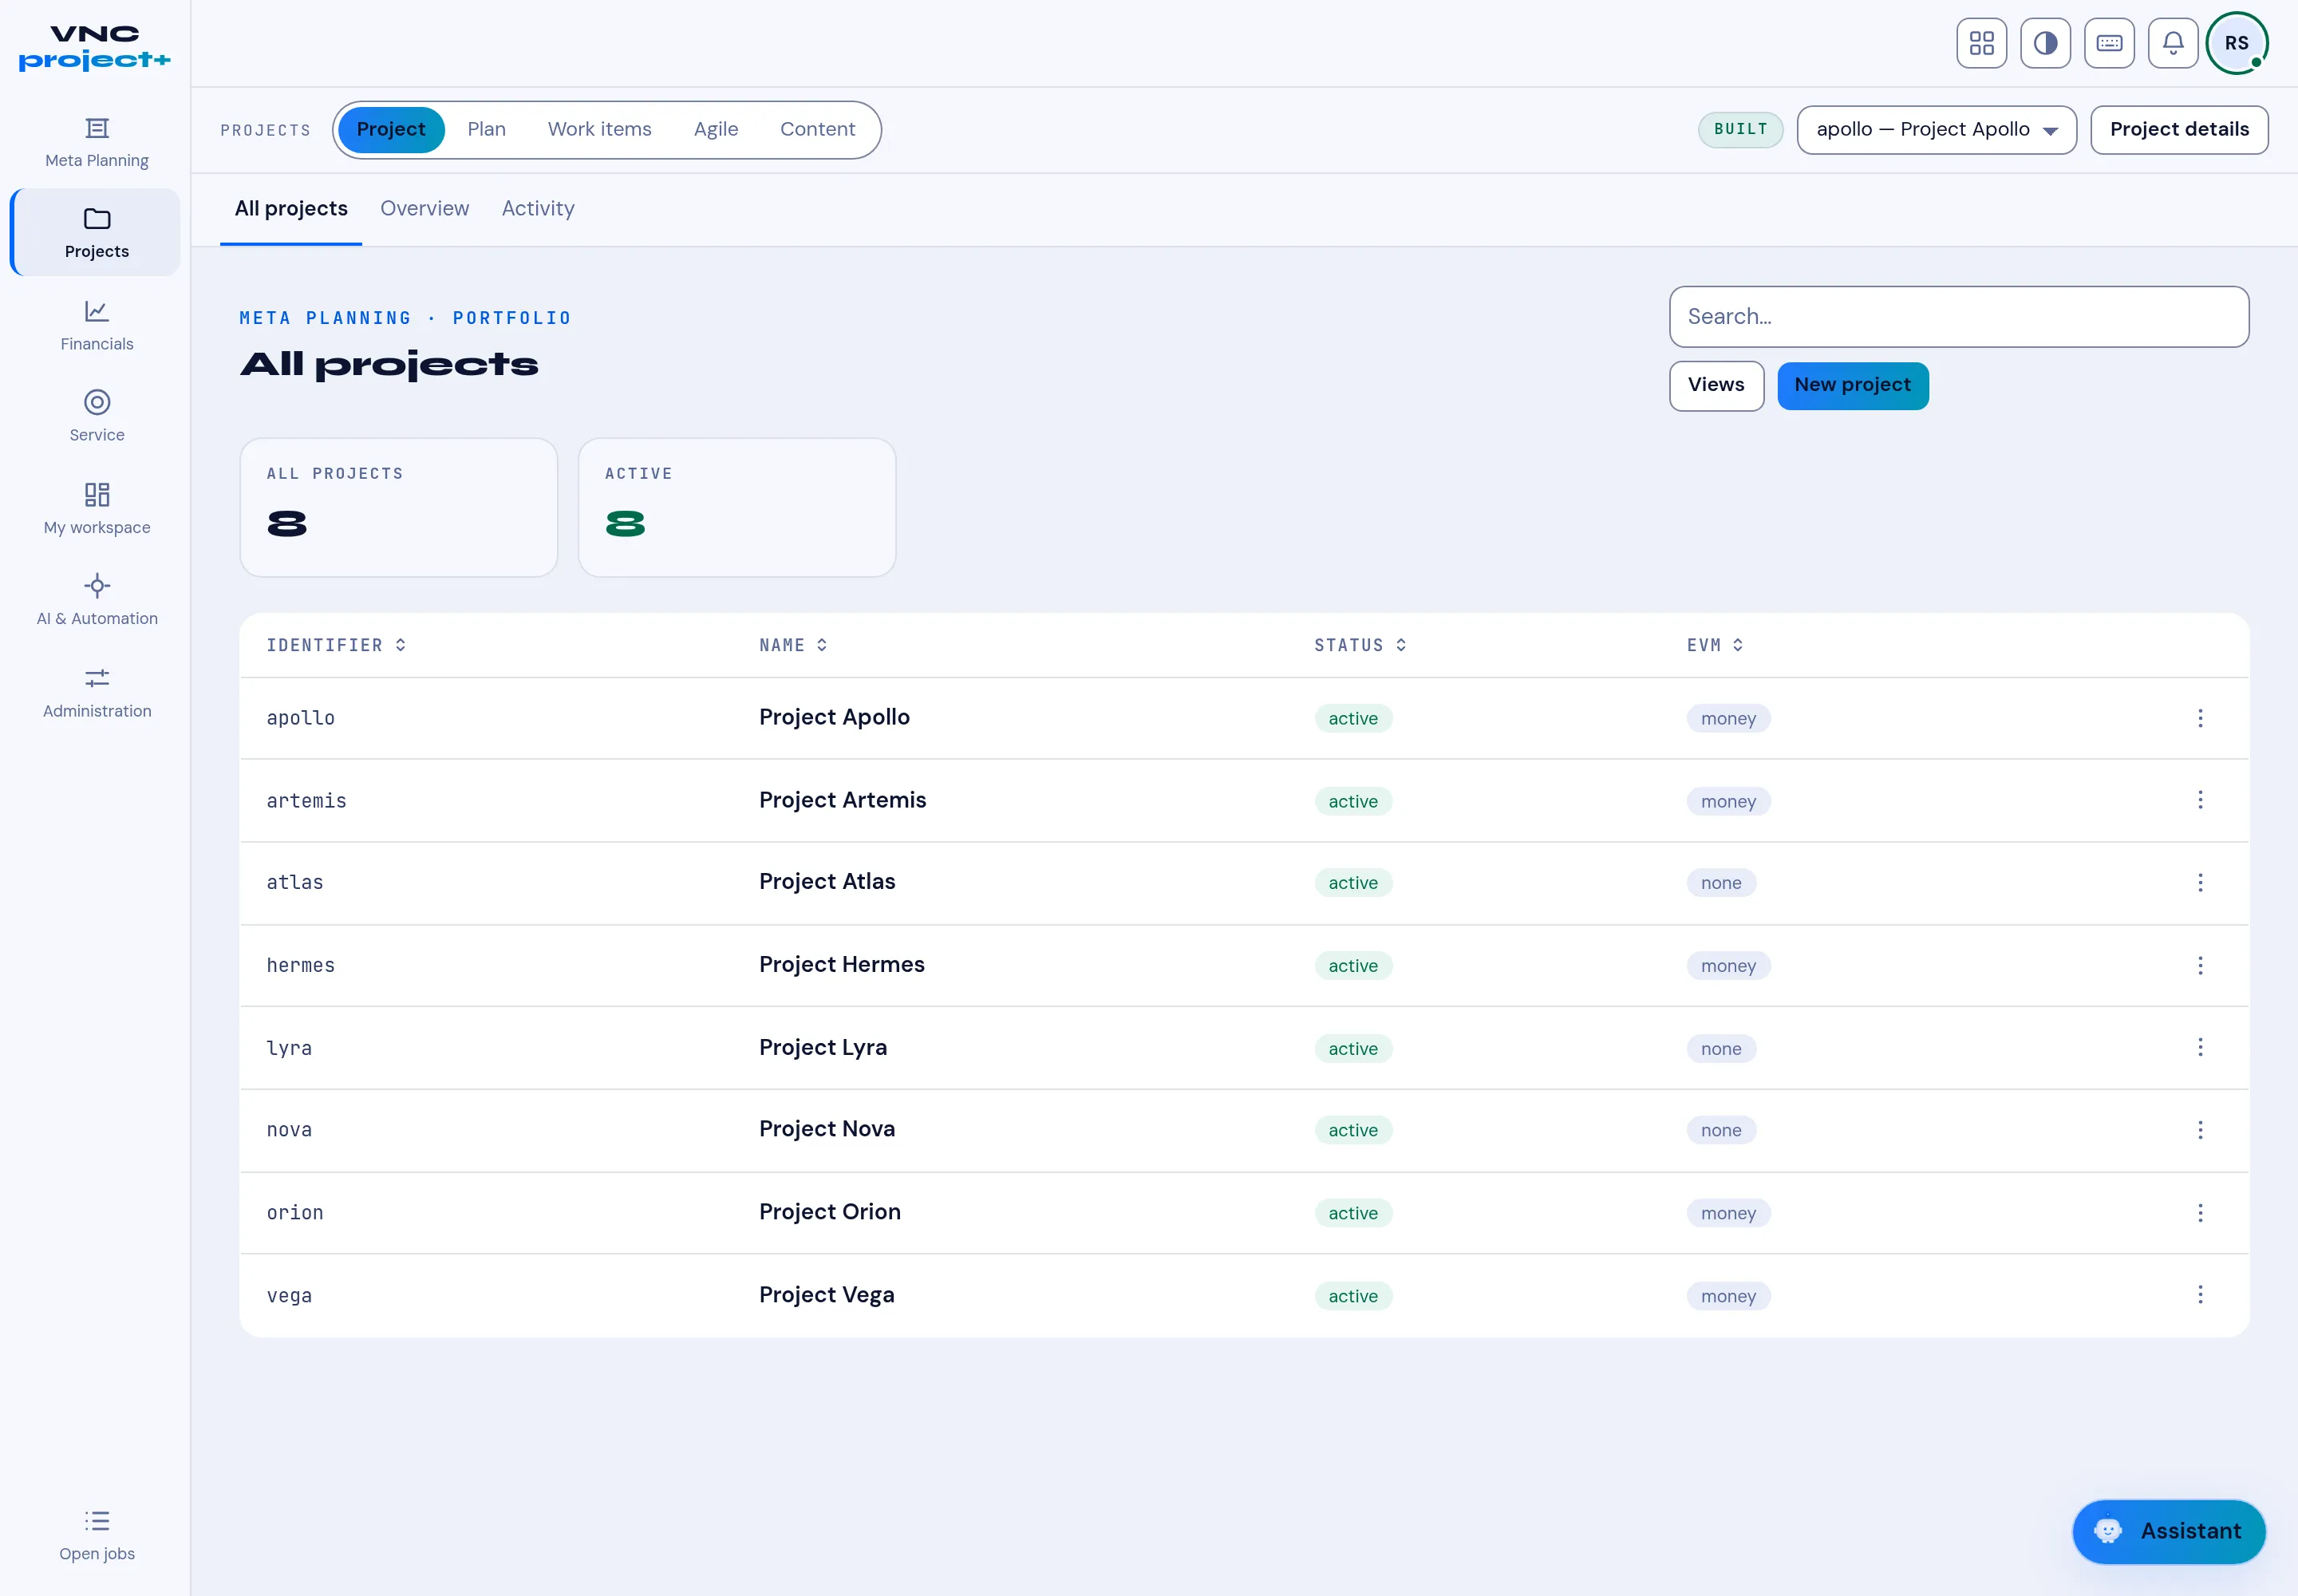Open the Activity sub-tab
2298x1596 pixels.
538,209
